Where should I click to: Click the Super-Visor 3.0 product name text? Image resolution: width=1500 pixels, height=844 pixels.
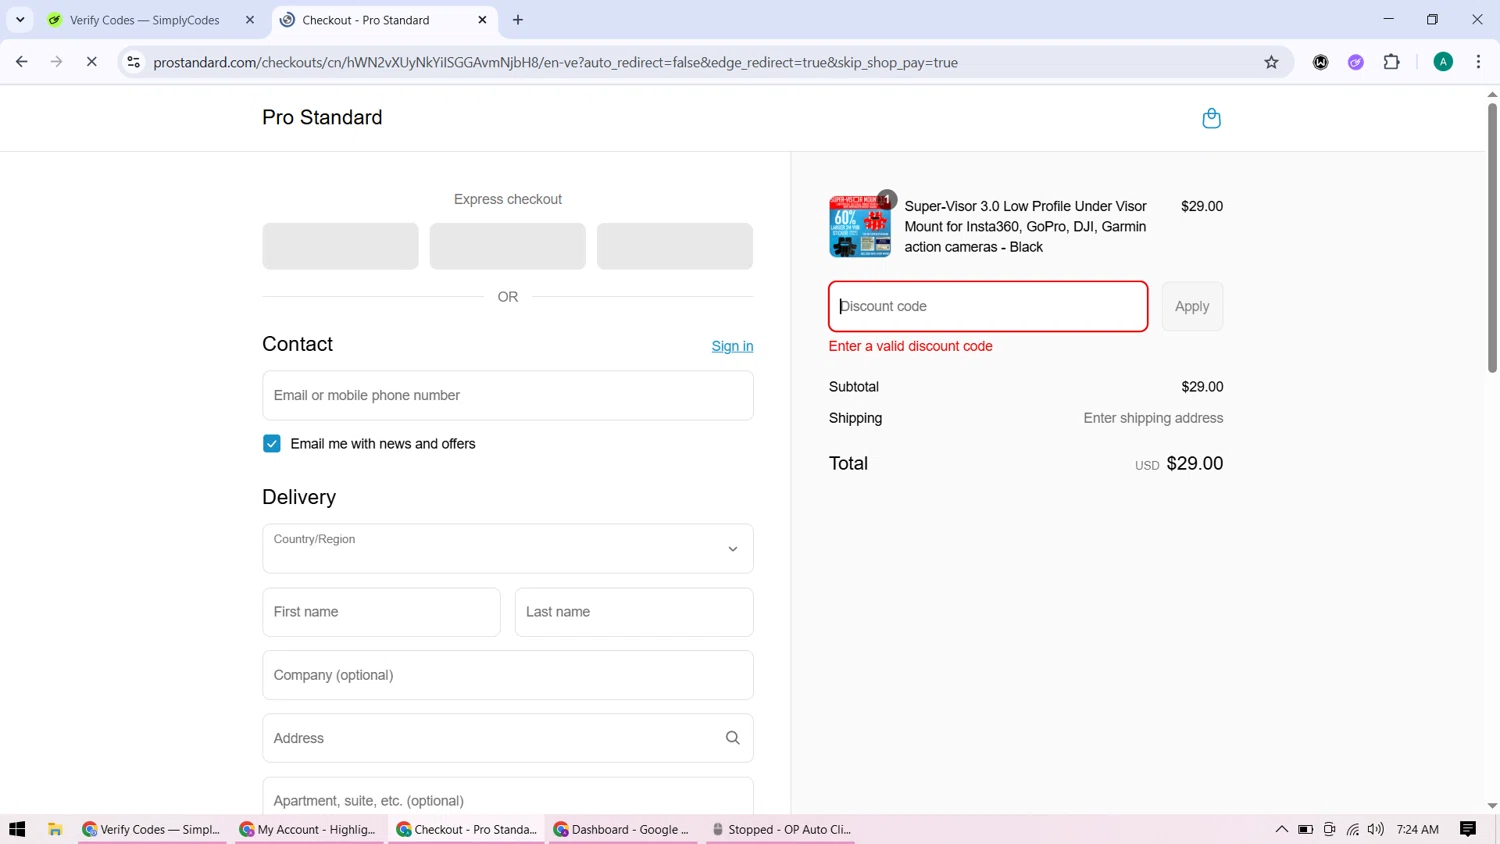pyautogui.click(x=1025, y=227)
